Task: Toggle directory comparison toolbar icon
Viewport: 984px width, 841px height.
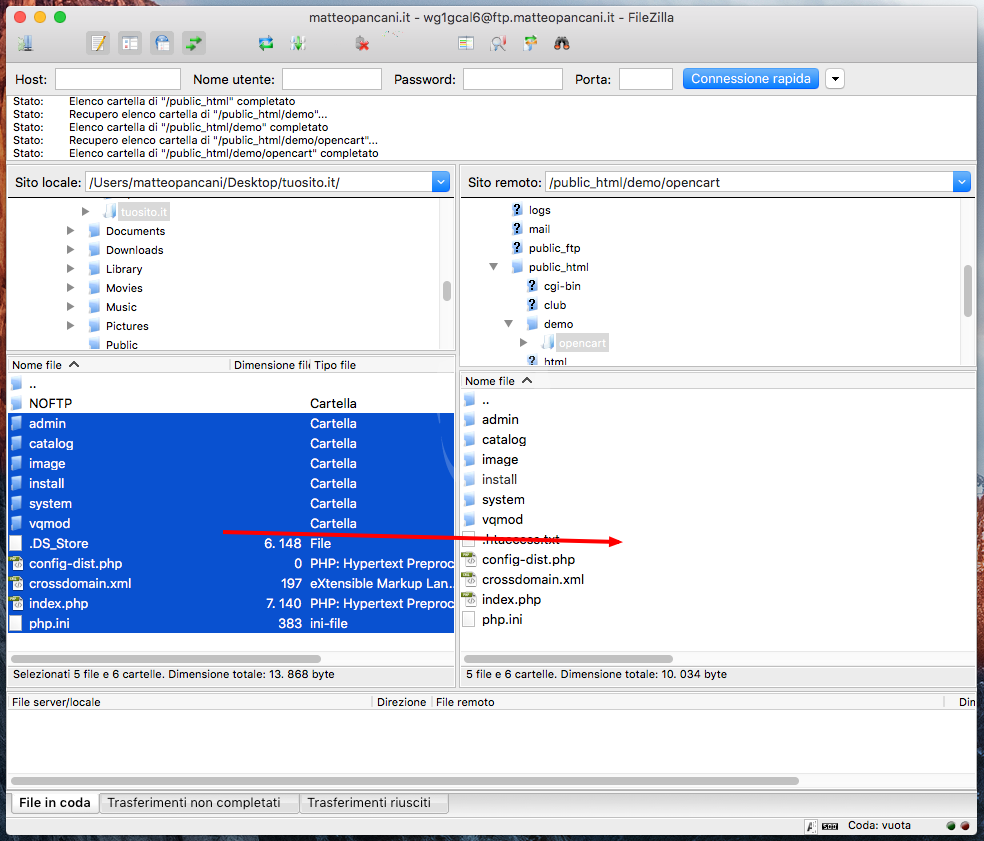Action: click(x=498, y=43)
